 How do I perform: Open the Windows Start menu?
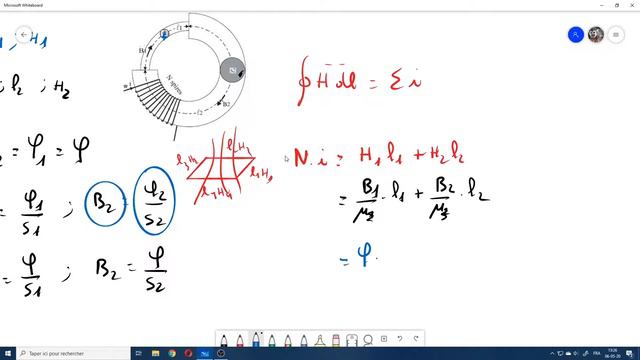(x=8, y=353)
